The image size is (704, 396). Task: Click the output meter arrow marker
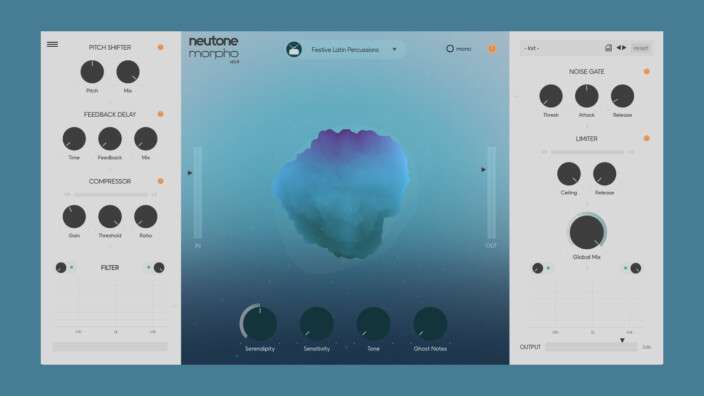484,170
